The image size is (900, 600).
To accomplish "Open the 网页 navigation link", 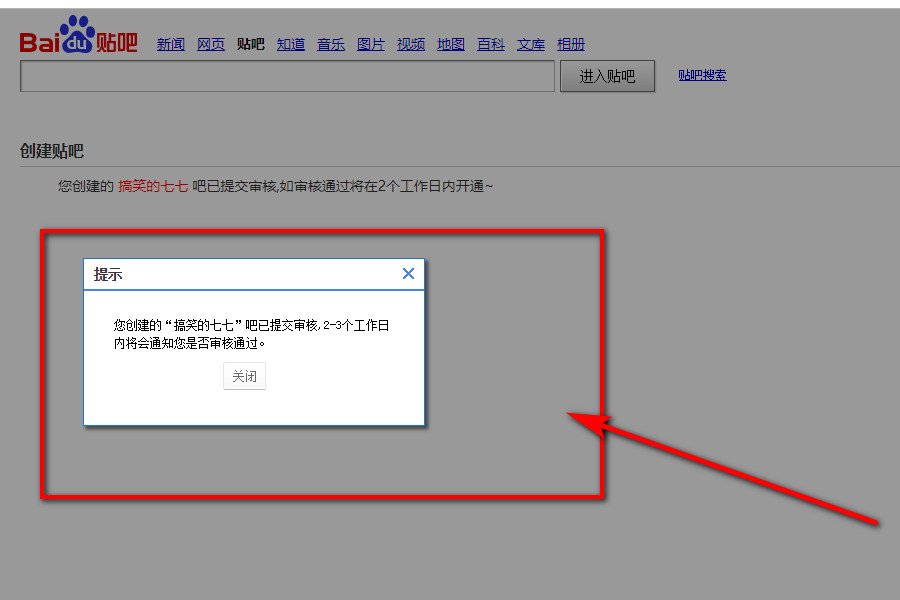I will tap(210, 44).
